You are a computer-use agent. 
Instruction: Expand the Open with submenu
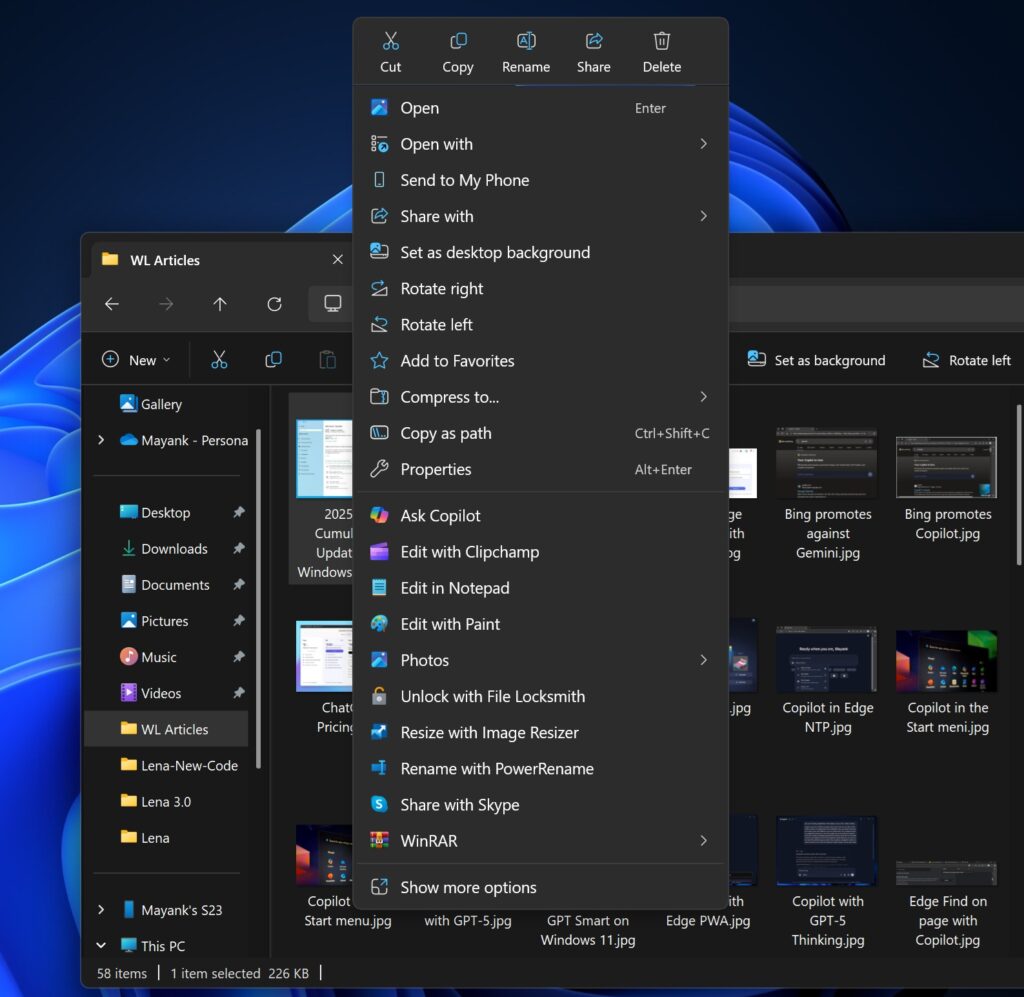pyautogui.click(x=703, y=144)
